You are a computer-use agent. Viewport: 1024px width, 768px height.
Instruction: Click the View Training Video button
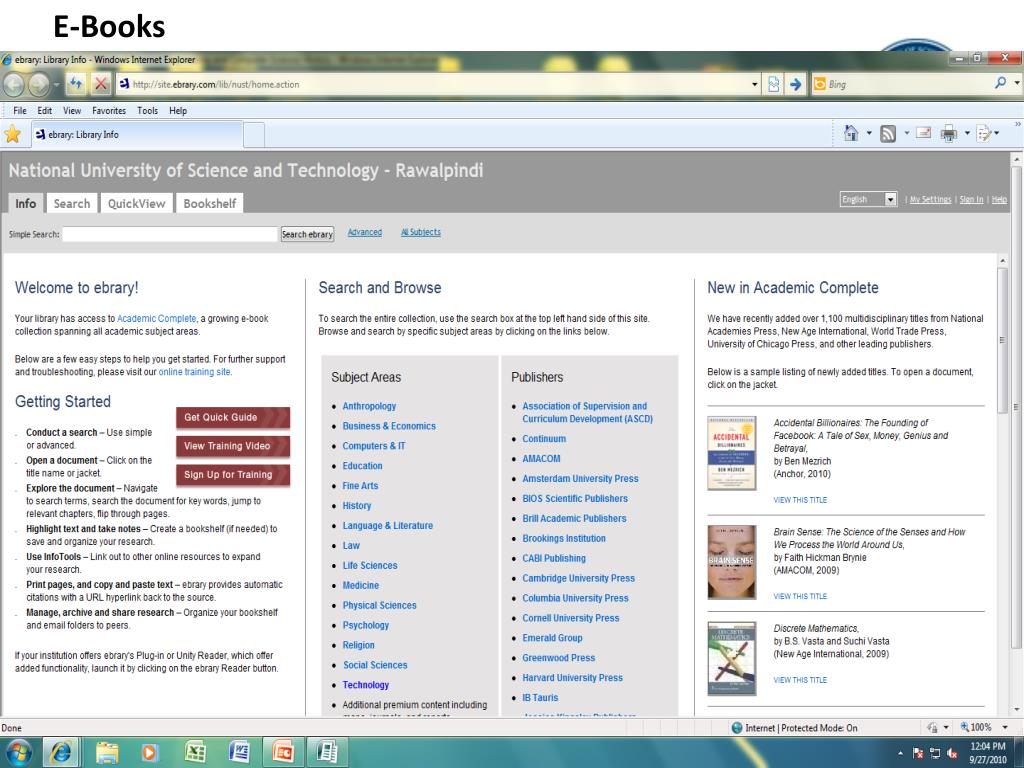232,446
